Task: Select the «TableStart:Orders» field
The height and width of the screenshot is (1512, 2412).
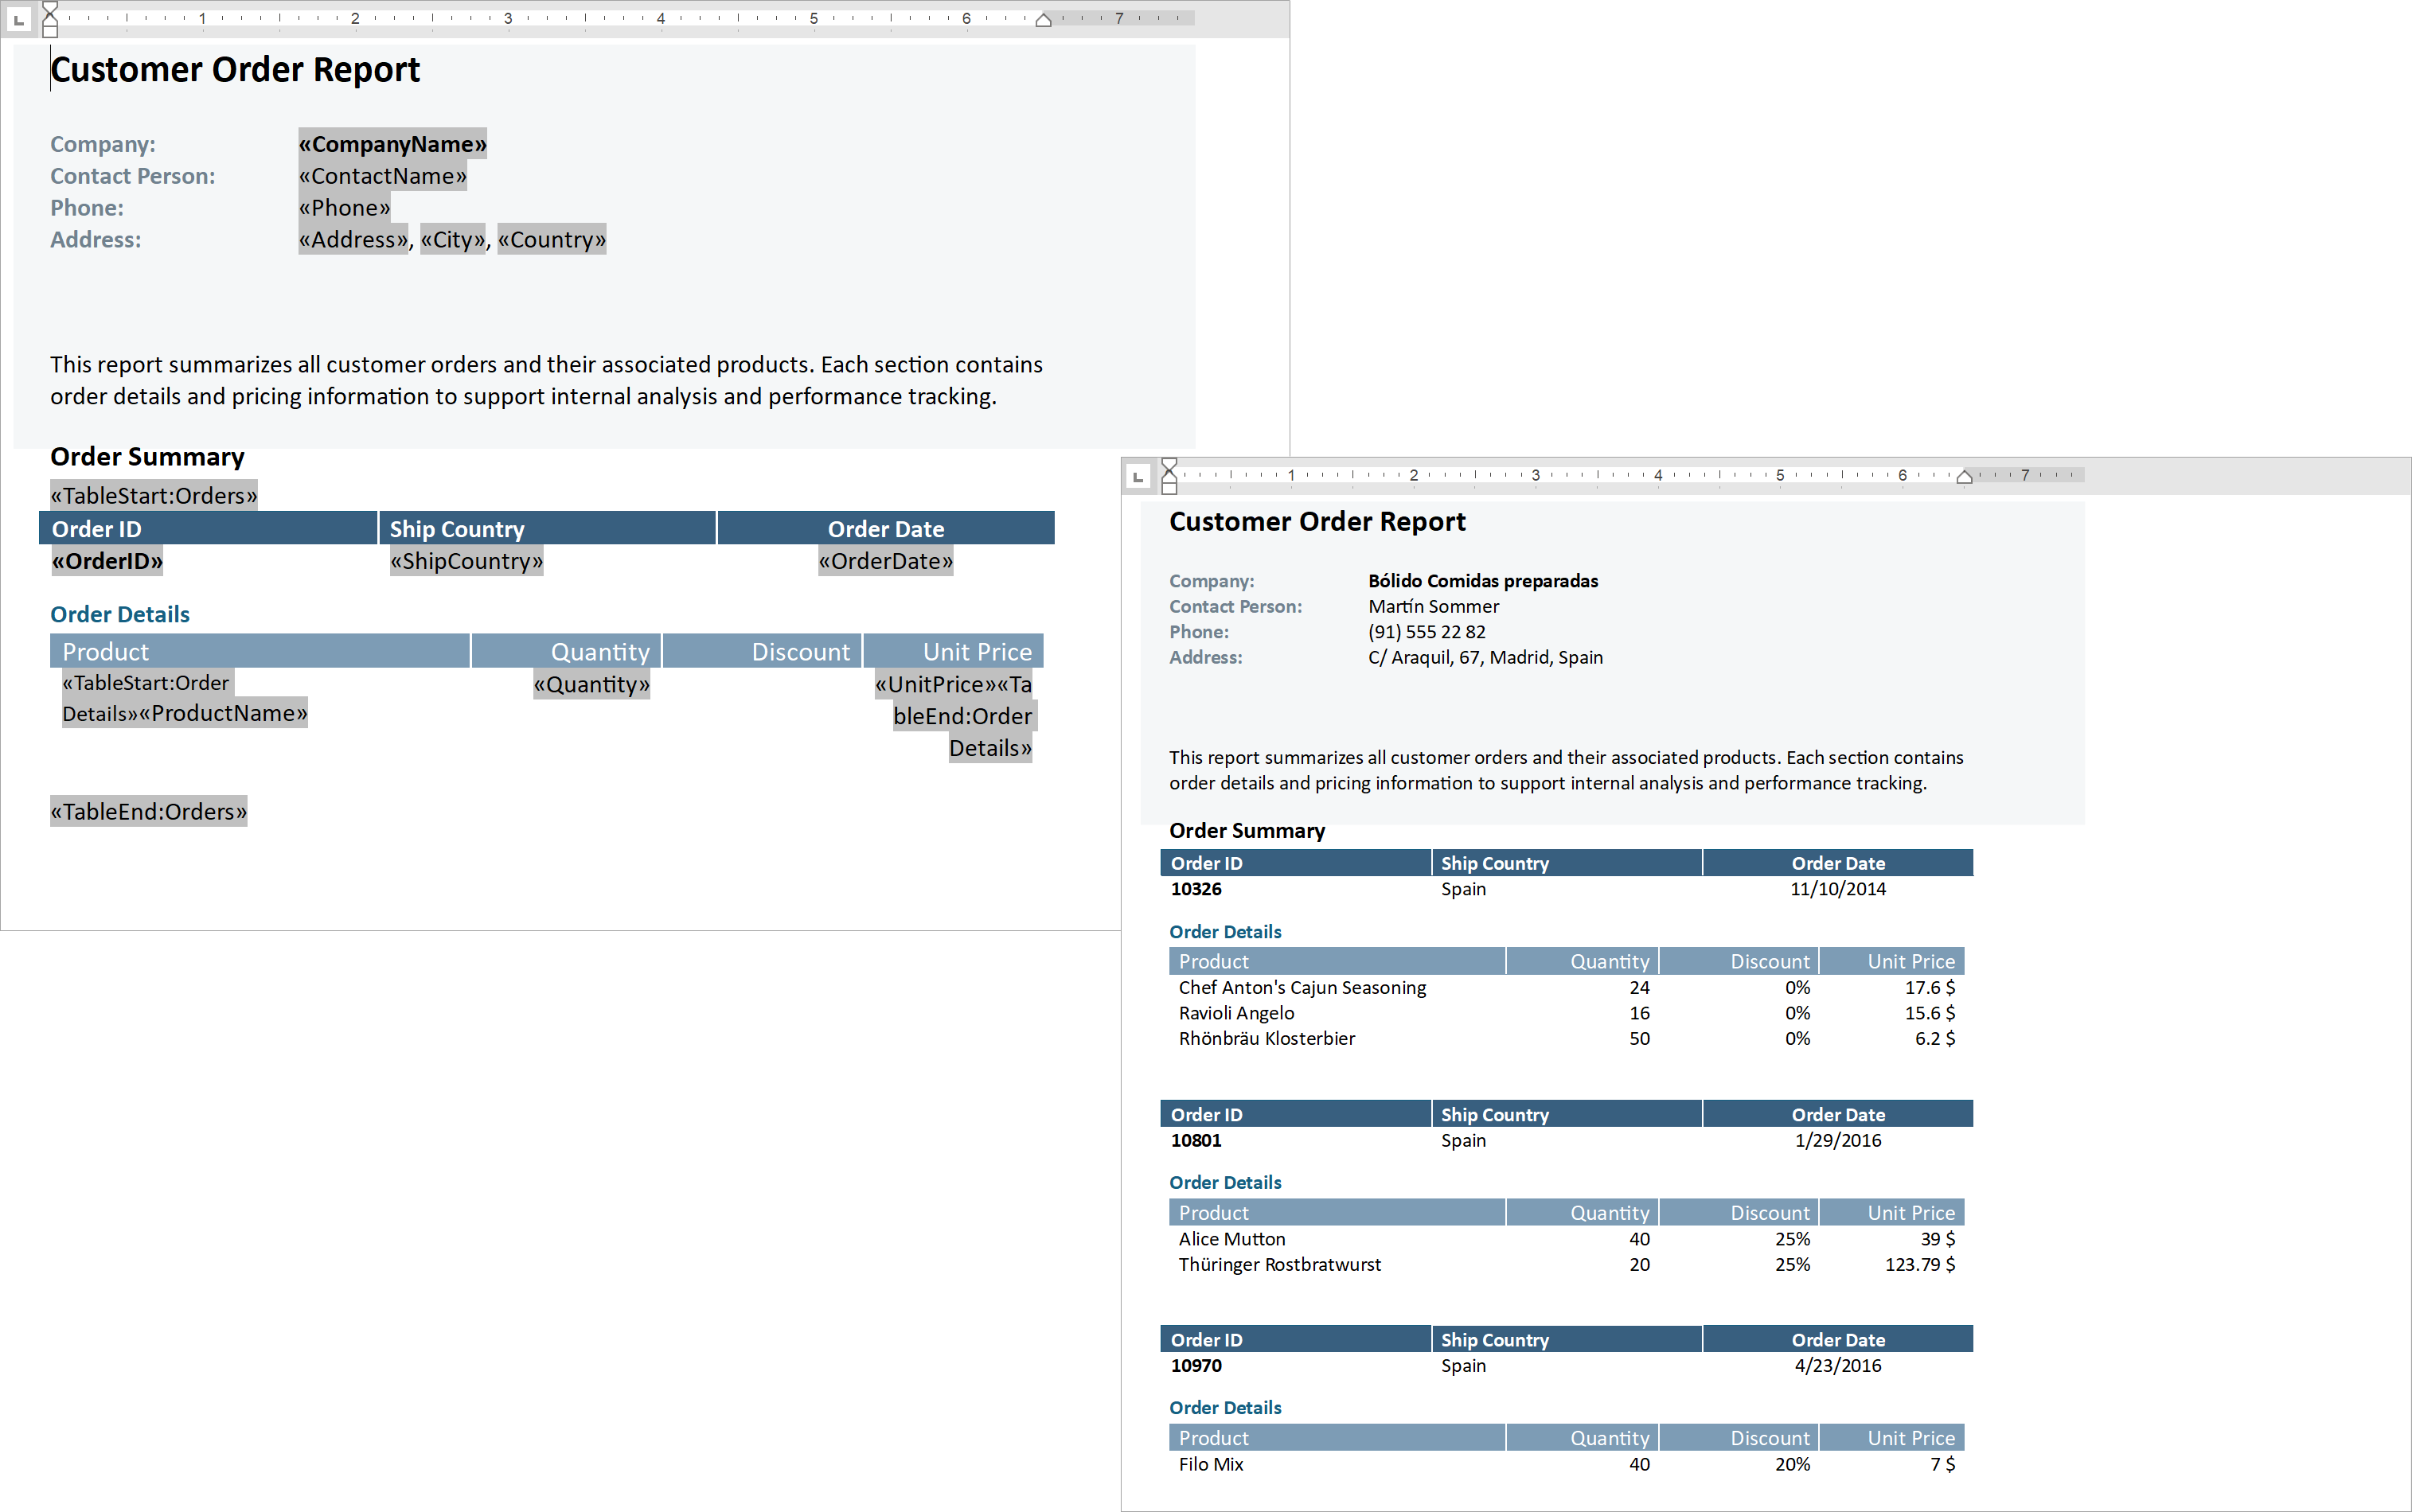Action: (x=153, y=494)
